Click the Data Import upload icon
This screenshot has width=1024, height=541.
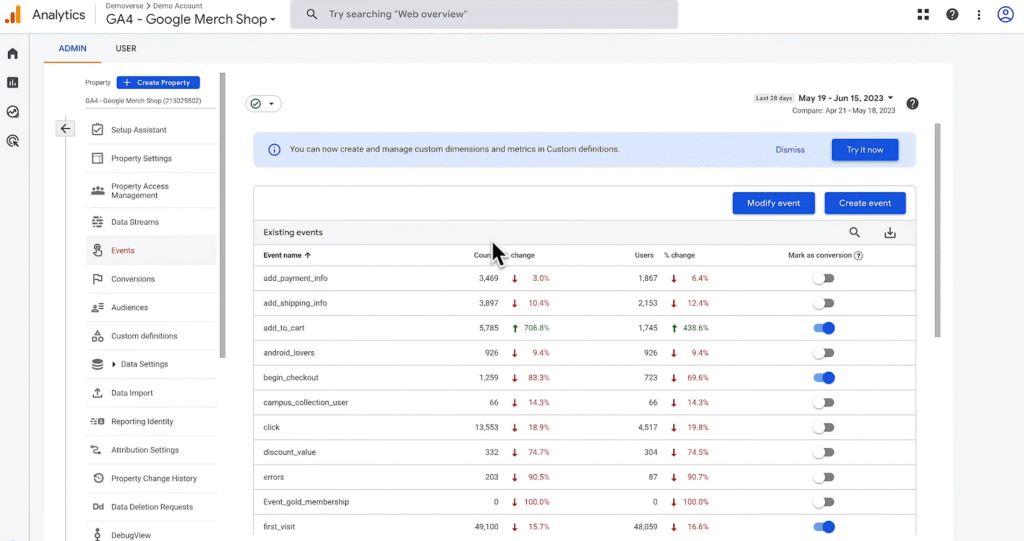(97, 393)
